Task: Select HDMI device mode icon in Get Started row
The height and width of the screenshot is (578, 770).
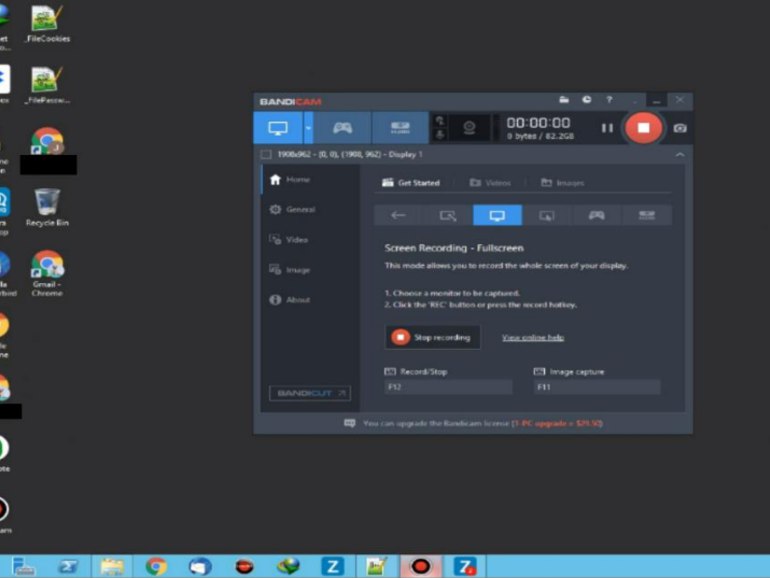Action: [647, 216]
